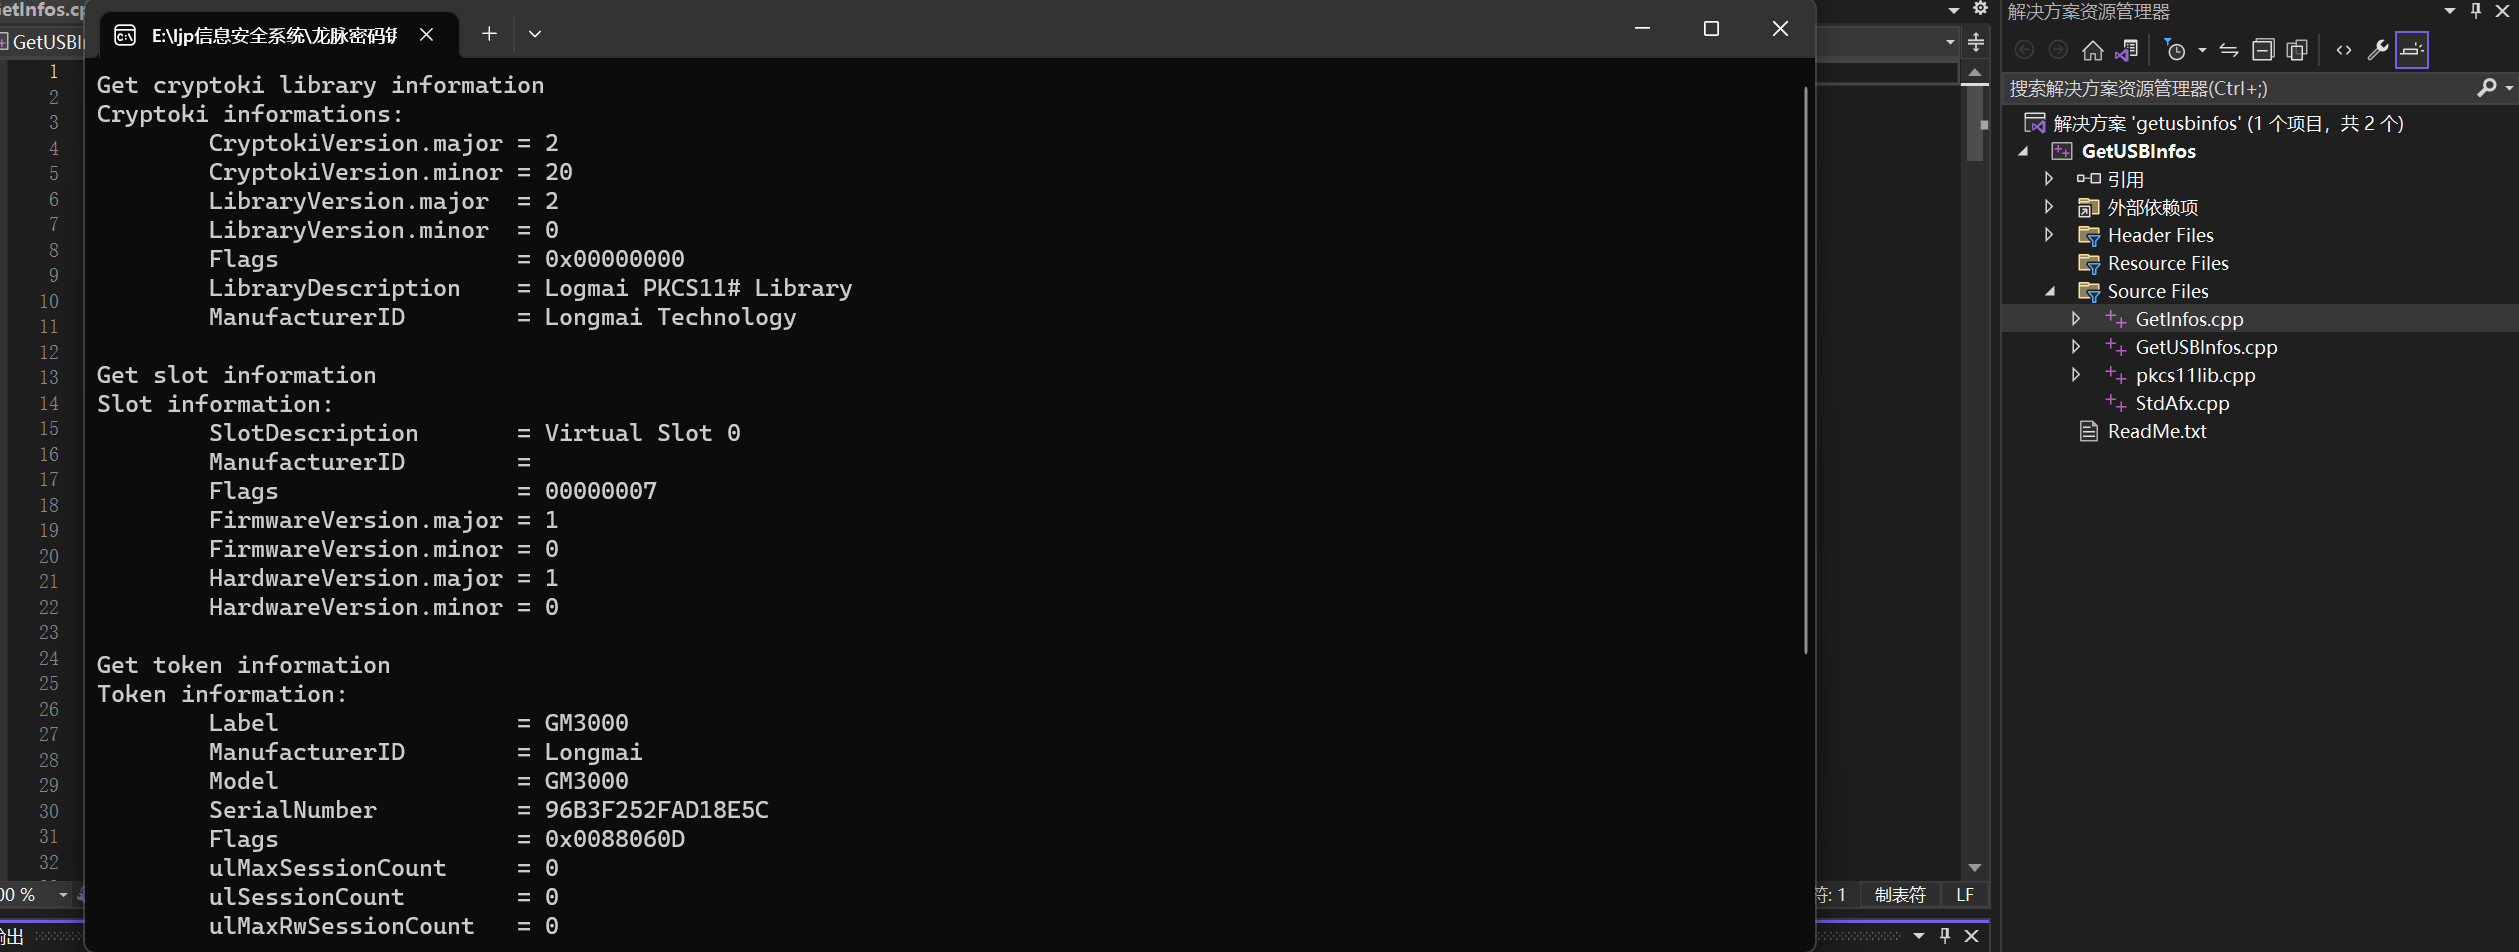Open GetInfos.cpp in Solution Explorer
Image resolution: width=2519 pixels, height=952 pixels.
point(2189,319)
